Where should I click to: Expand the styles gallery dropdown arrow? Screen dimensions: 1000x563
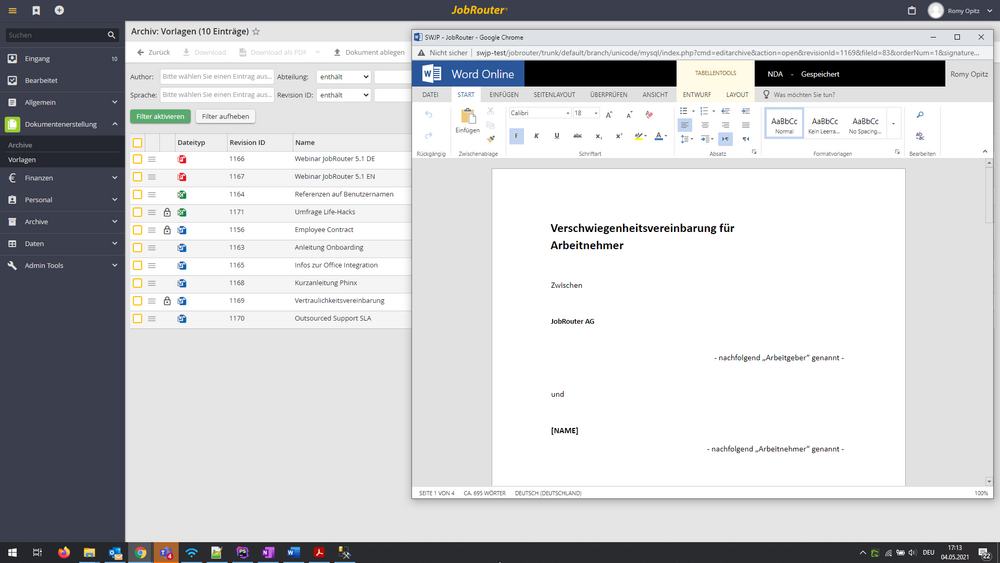click(893, 124)
